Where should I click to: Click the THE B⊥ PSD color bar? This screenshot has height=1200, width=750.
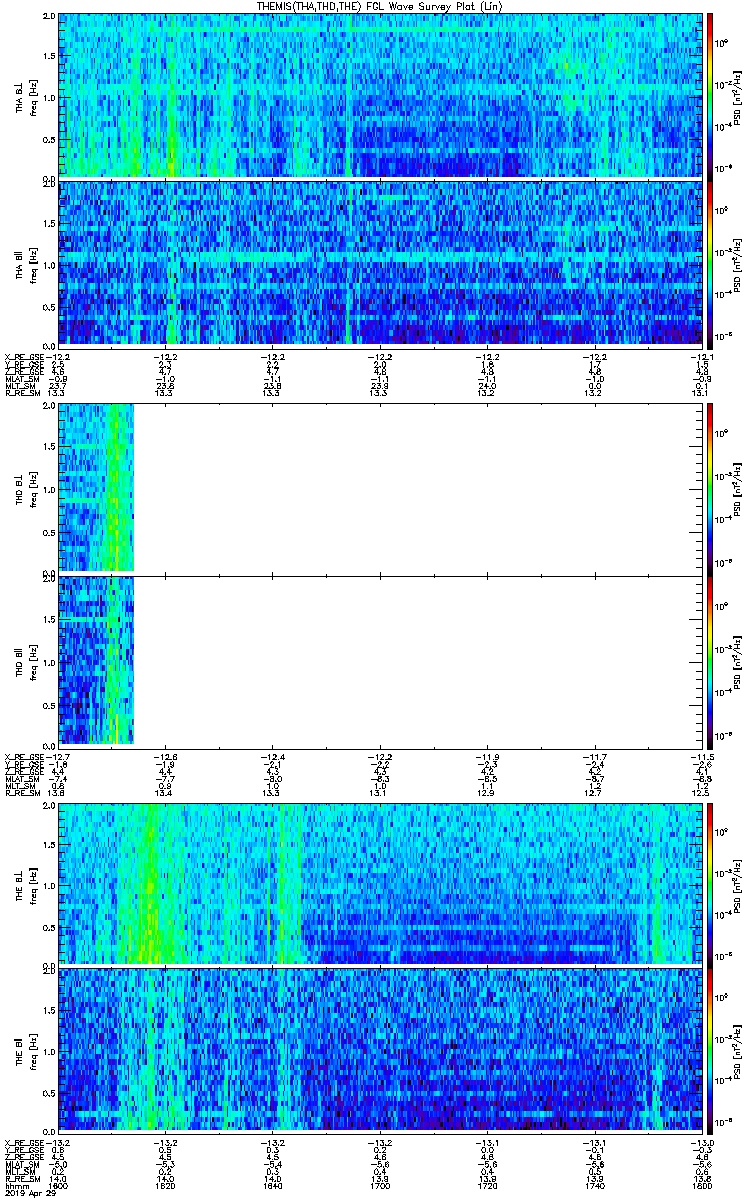point(710,884)
